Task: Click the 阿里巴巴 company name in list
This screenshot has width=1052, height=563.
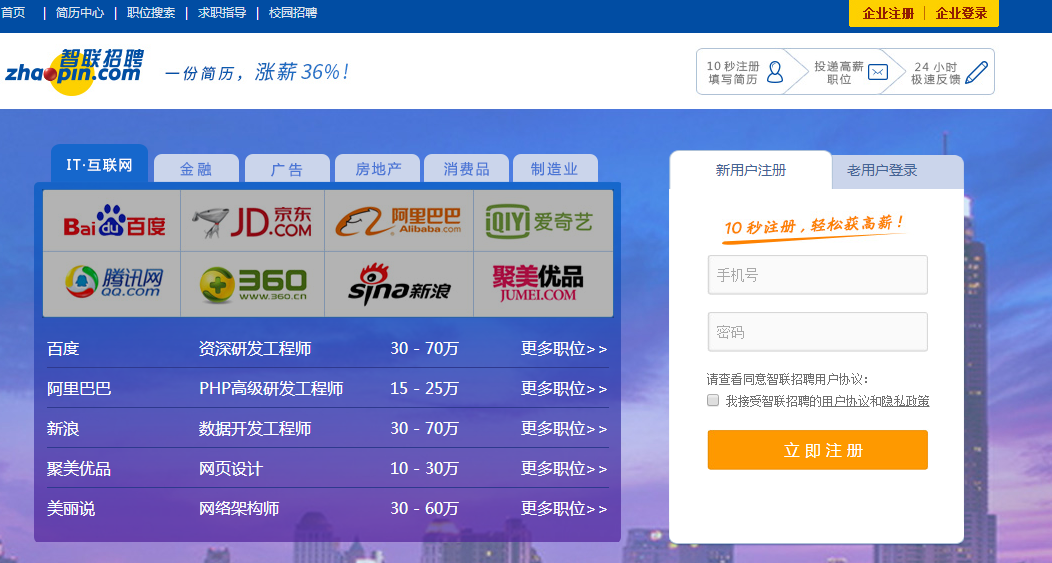Action: (x=79, y=389)
